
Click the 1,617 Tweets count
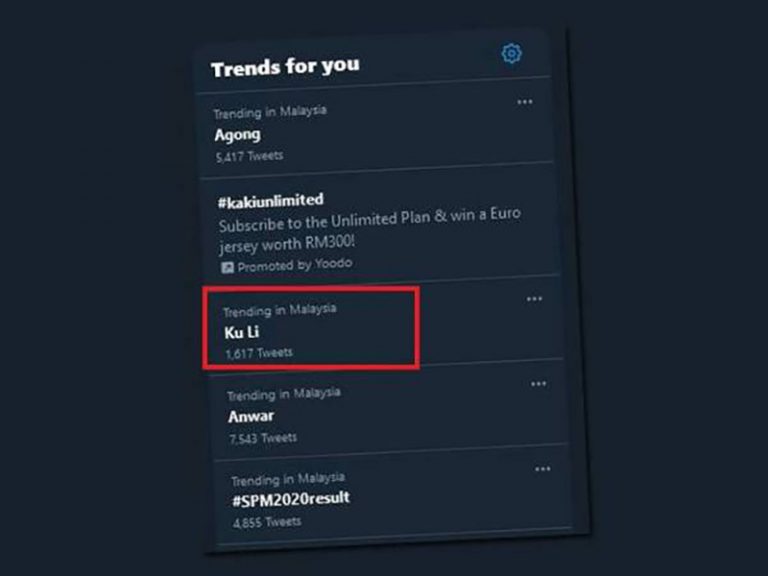[259, 353]
